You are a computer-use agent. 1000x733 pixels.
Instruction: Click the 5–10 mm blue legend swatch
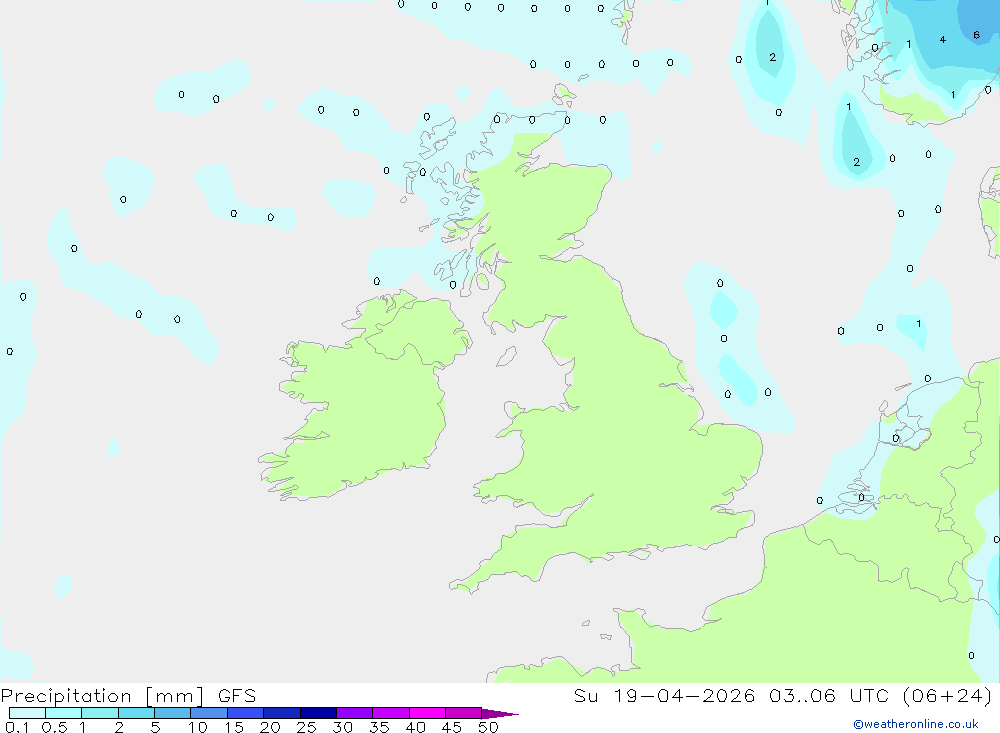tap(173, 713)
